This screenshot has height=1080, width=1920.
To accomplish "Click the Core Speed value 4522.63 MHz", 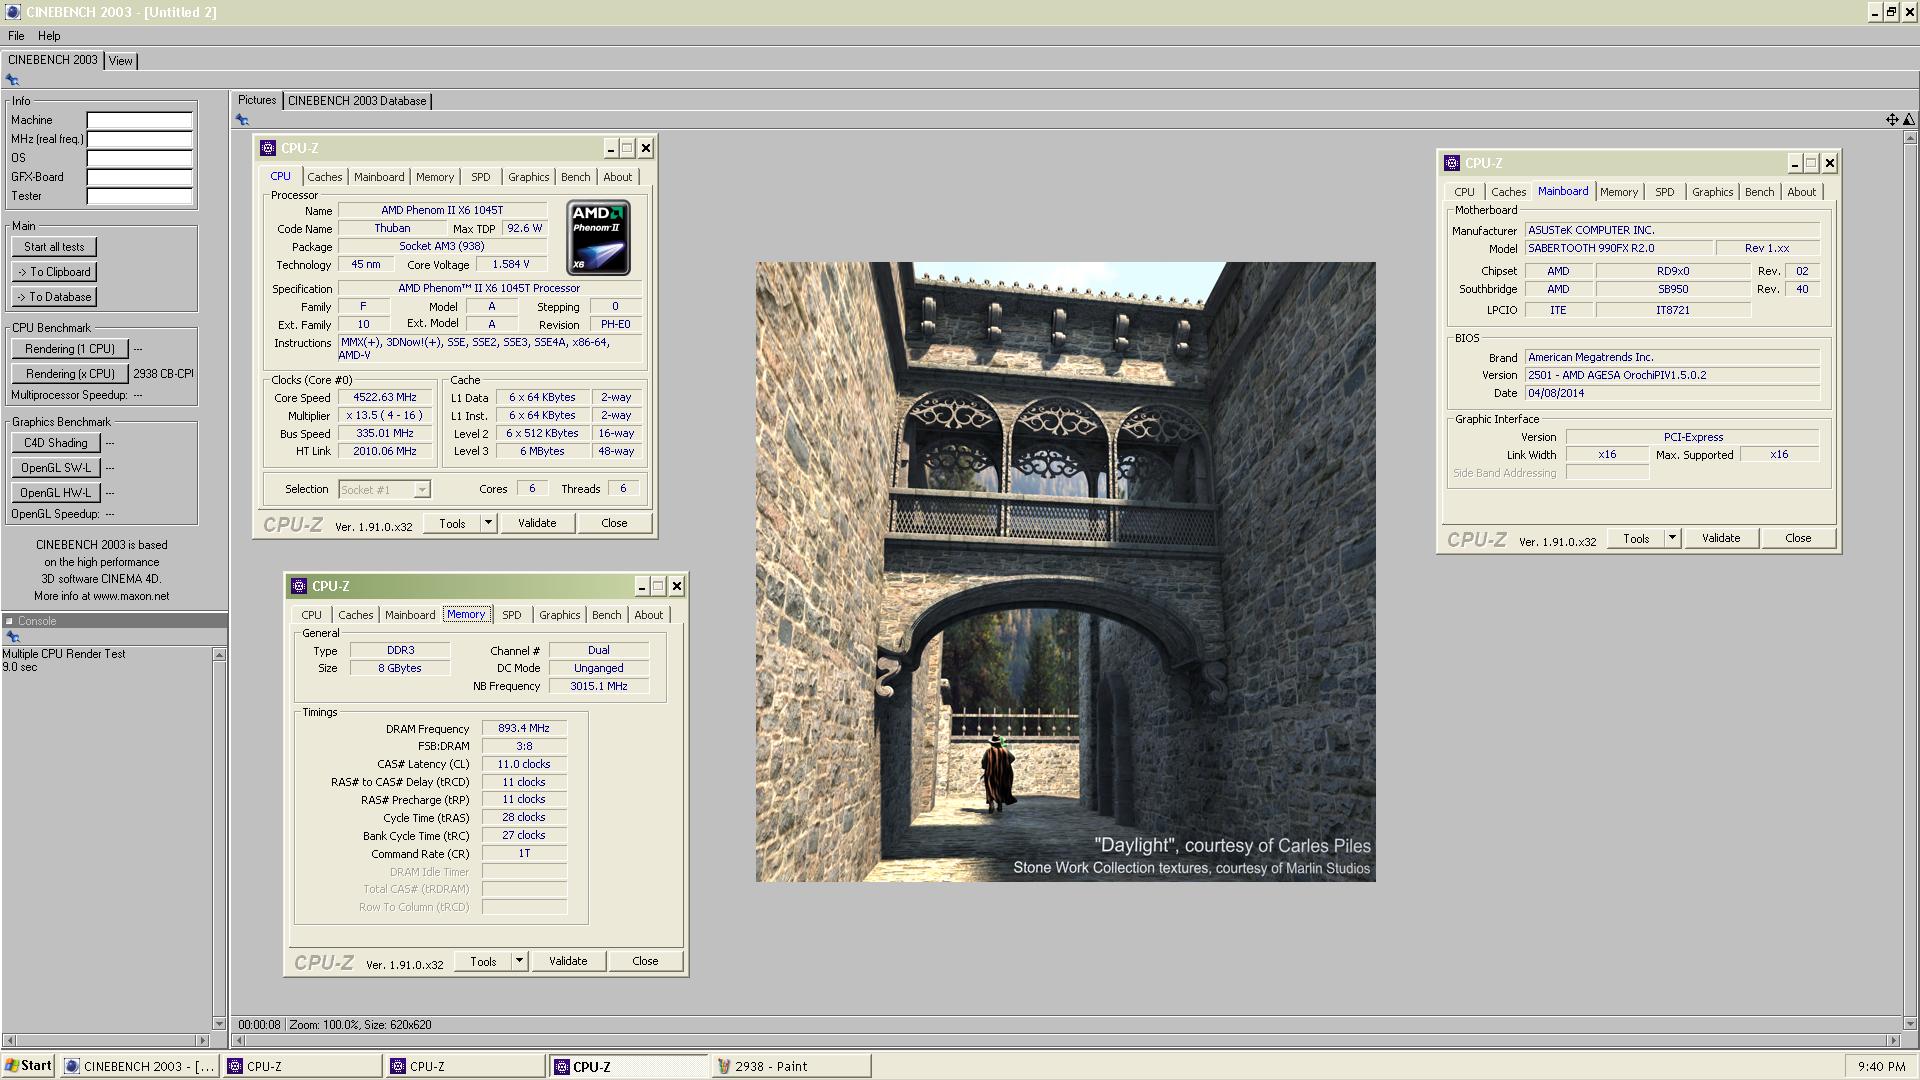I will 385,397.
